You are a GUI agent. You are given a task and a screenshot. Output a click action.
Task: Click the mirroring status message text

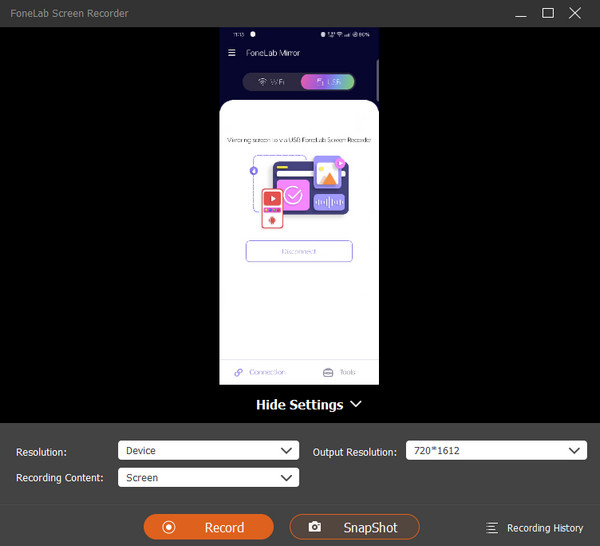(x=299, y=140)
